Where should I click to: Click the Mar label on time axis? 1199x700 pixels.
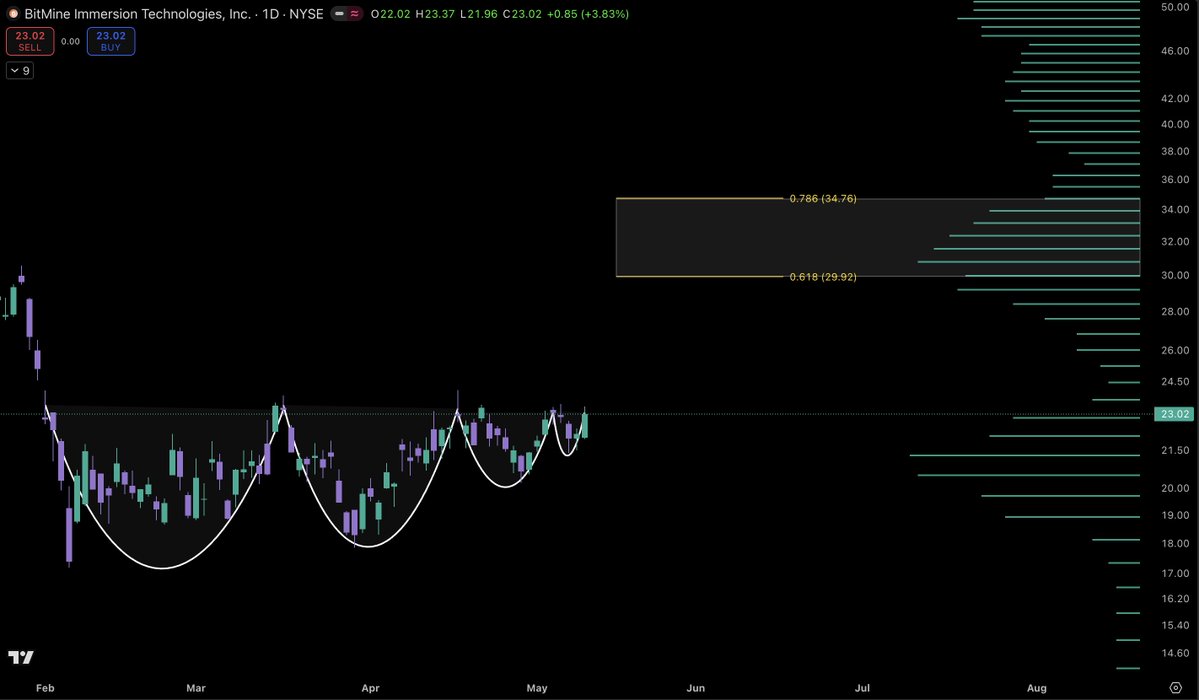click(x=196, y=688)
